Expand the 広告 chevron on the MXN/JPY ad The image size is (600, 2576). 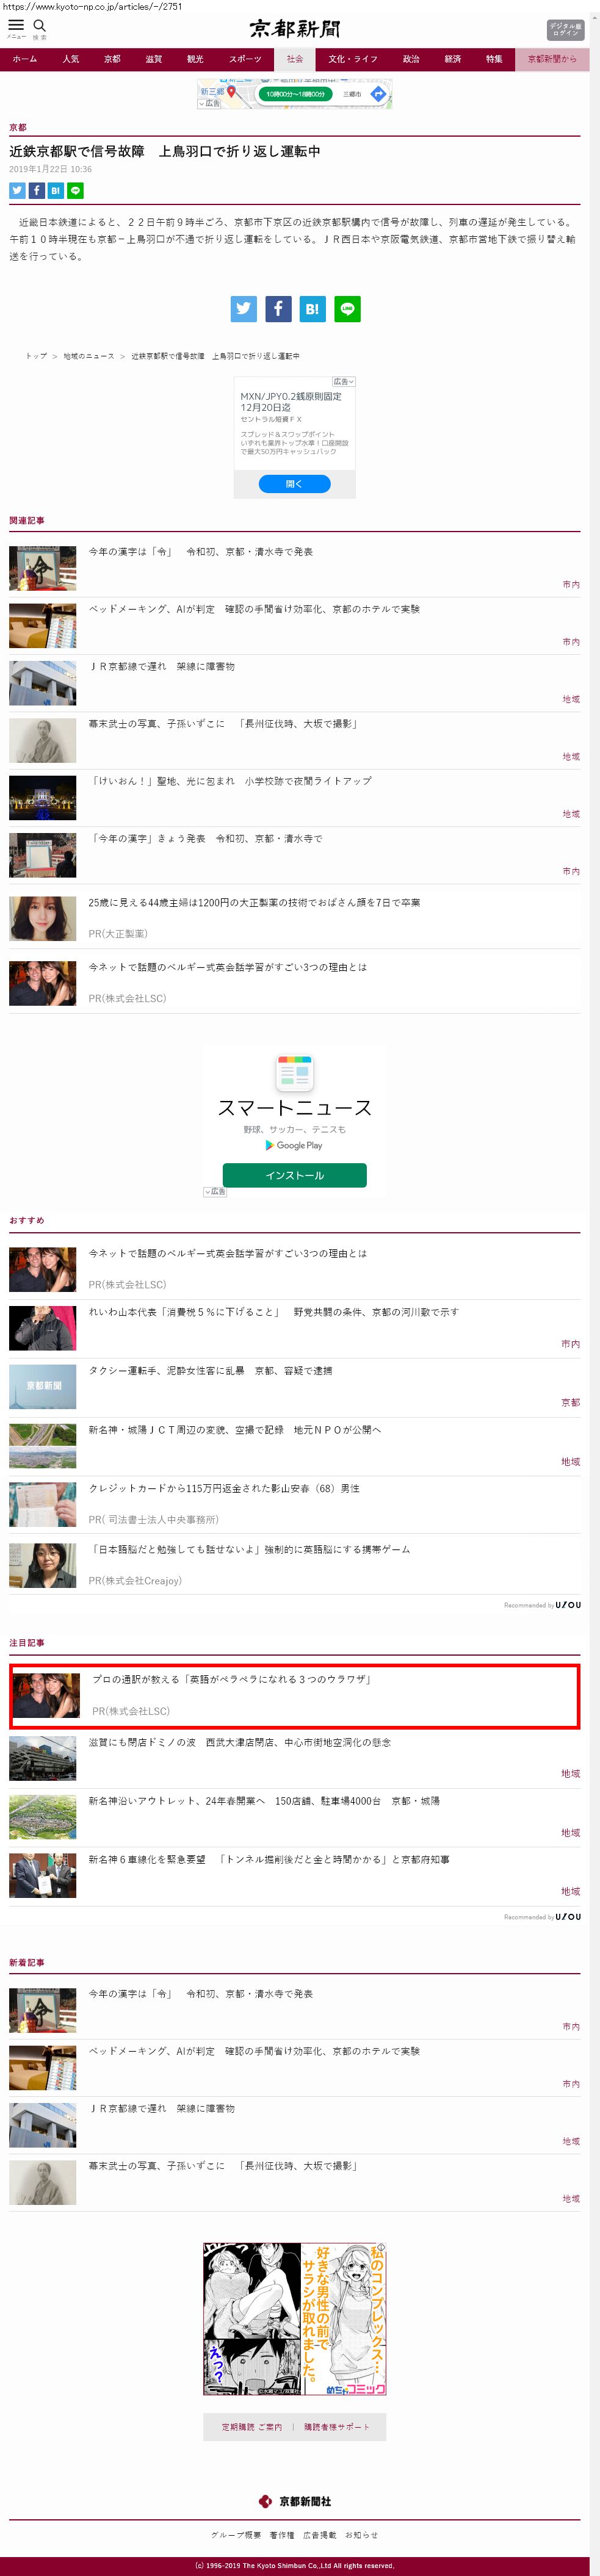point(343,381)
